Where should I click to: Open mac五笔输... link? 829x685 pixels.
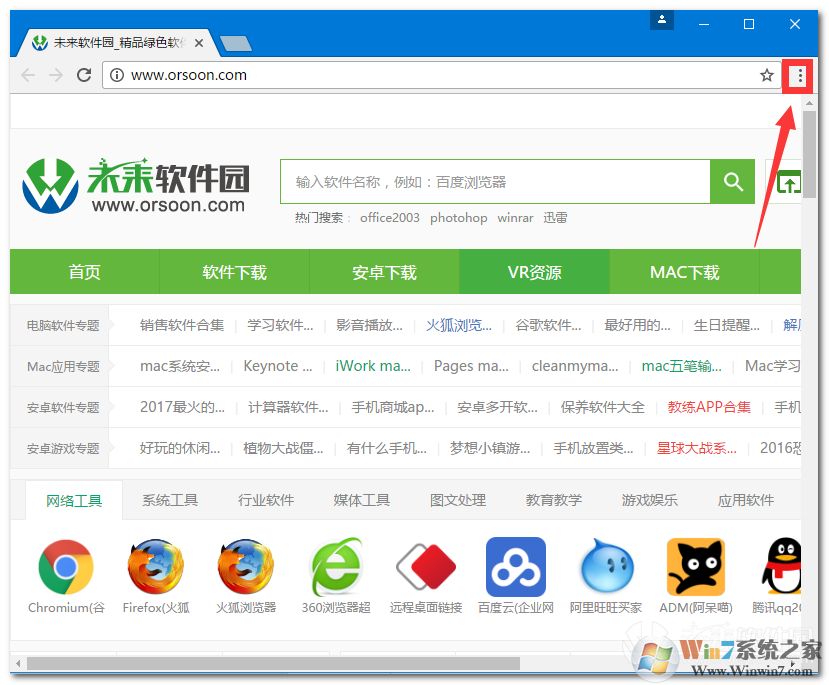(681, 366)
